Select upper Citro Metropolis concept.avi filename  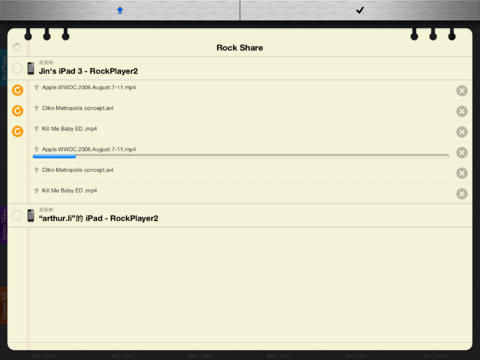(x=77, y=108)
